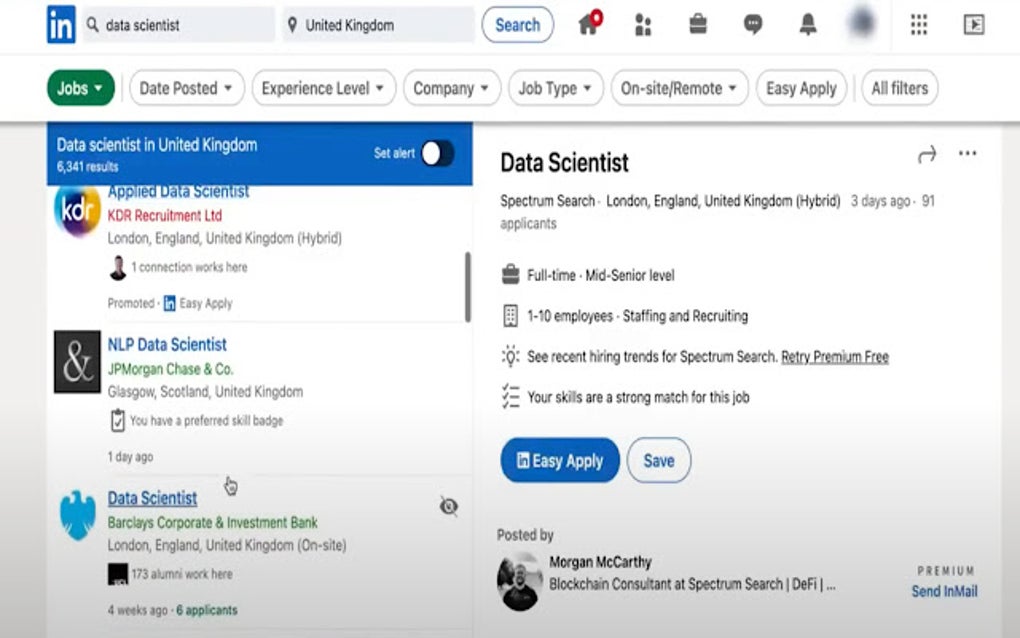Hide the Barclays job using the eye icon
1020x638 pixels.
pyautogui.click(x=448, y=506)
